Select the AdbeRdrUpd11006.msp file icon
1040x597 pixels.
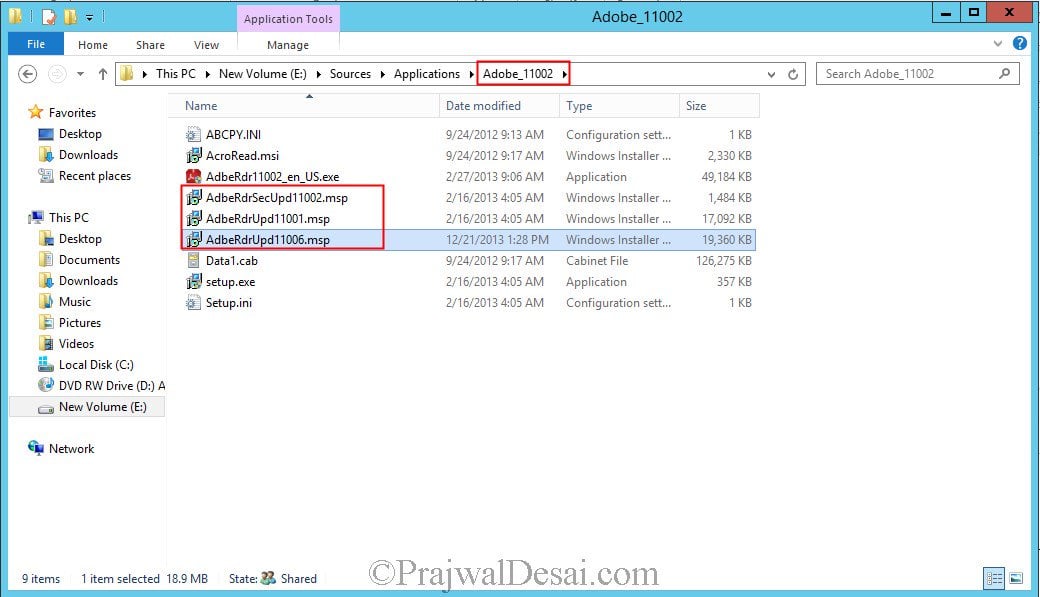[x=193, y=239]
